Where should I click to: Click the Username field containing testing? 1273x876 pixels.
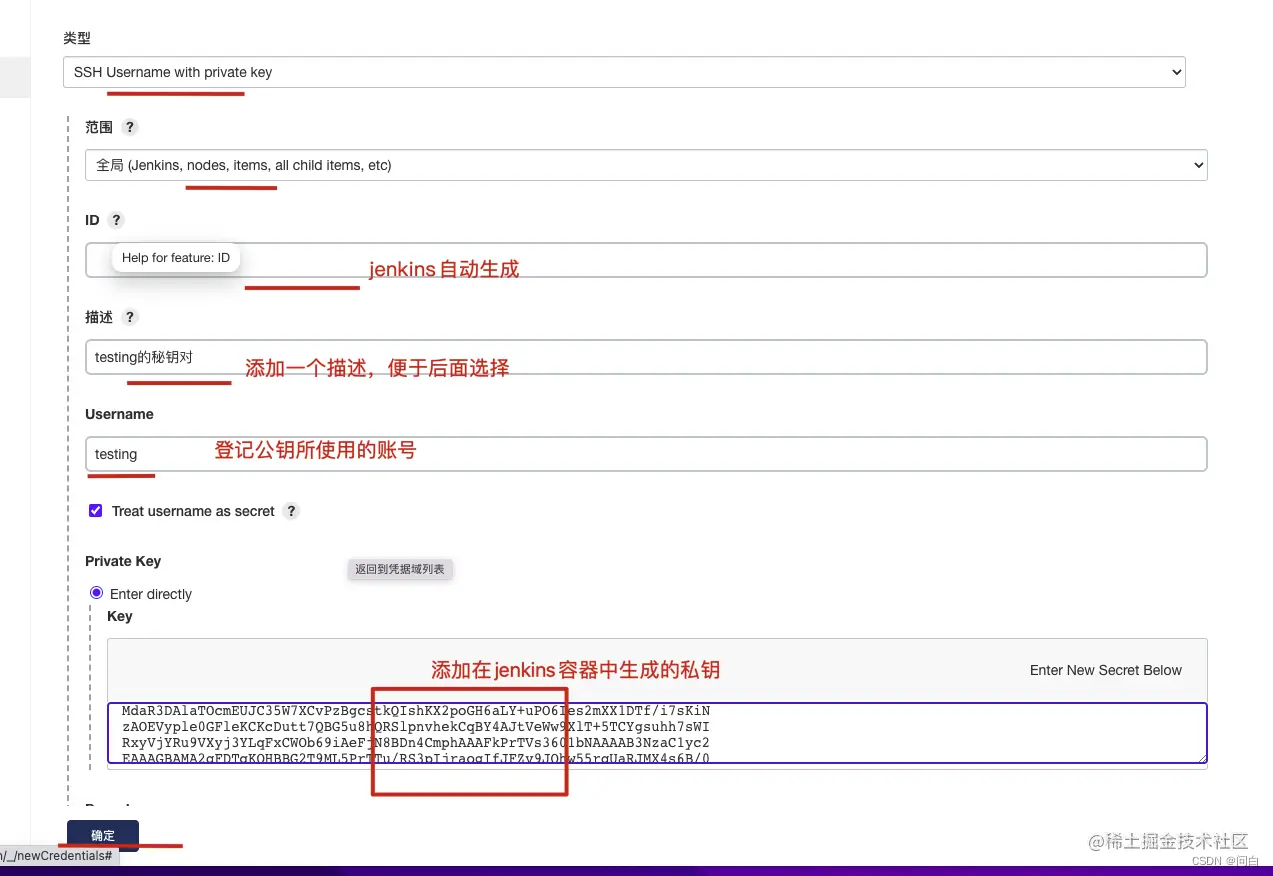pyautogui.click(x=646, y=454)
